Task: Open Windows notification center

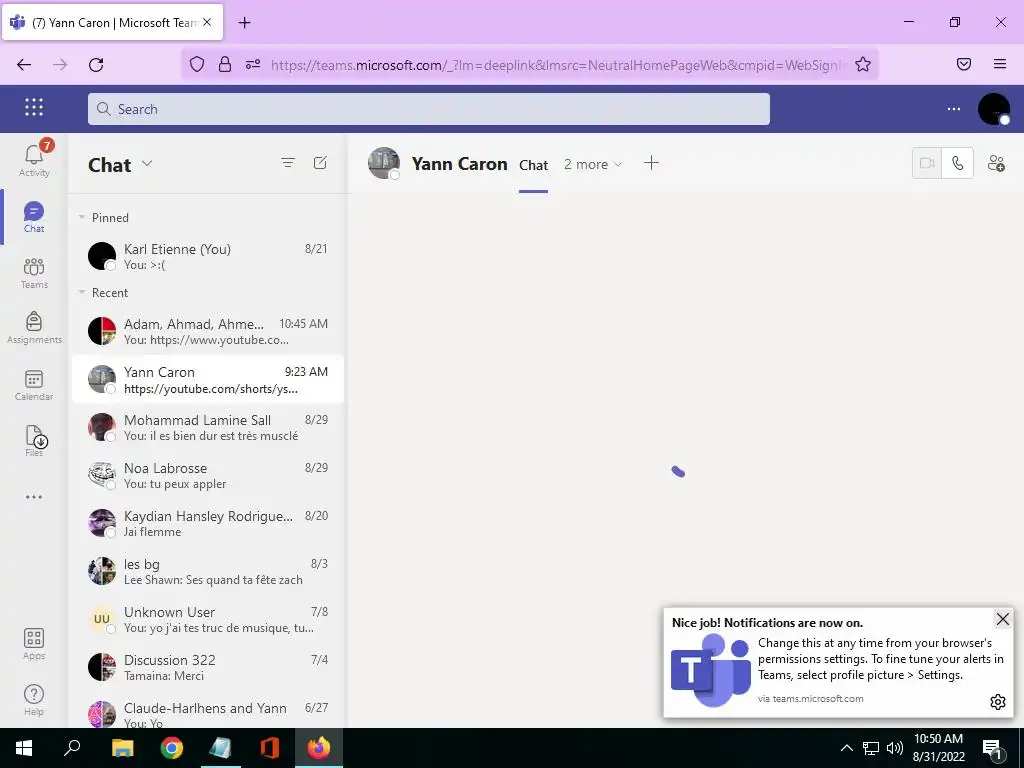Action: pyautogui.click(x=992, y=748)
